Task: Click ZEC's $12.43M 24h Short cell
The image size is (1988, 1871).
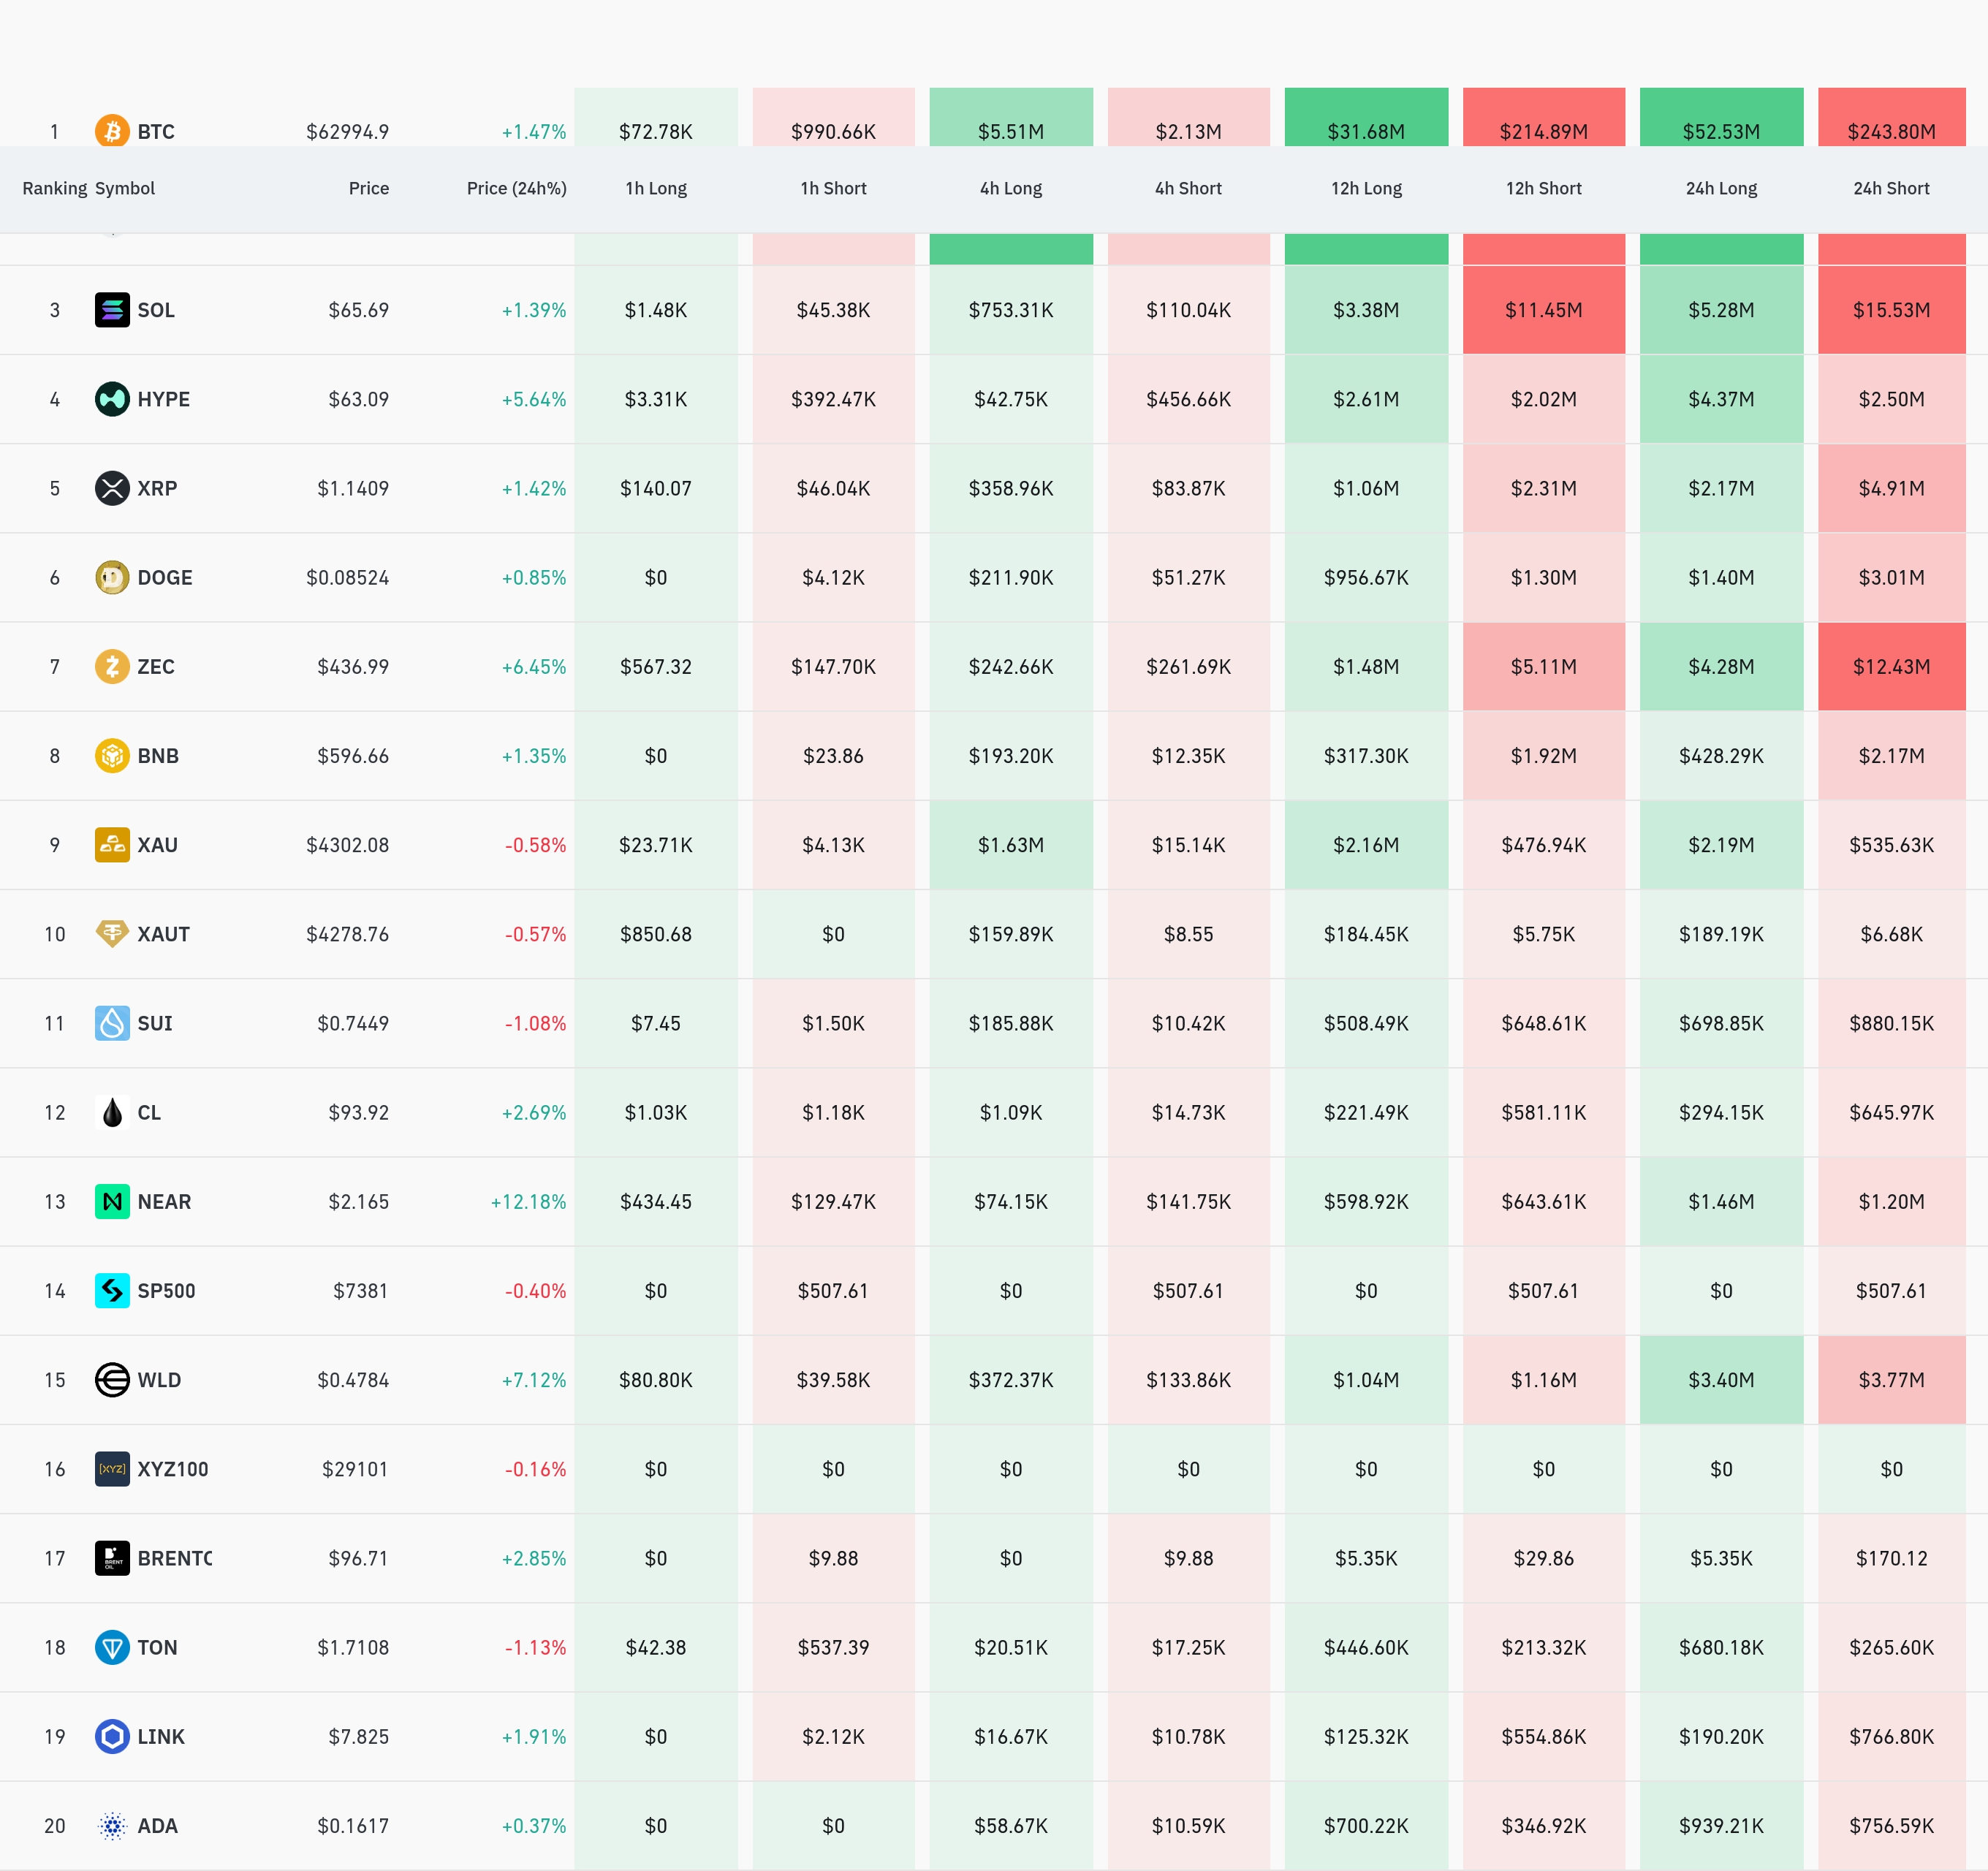Action: point(1891,666)
